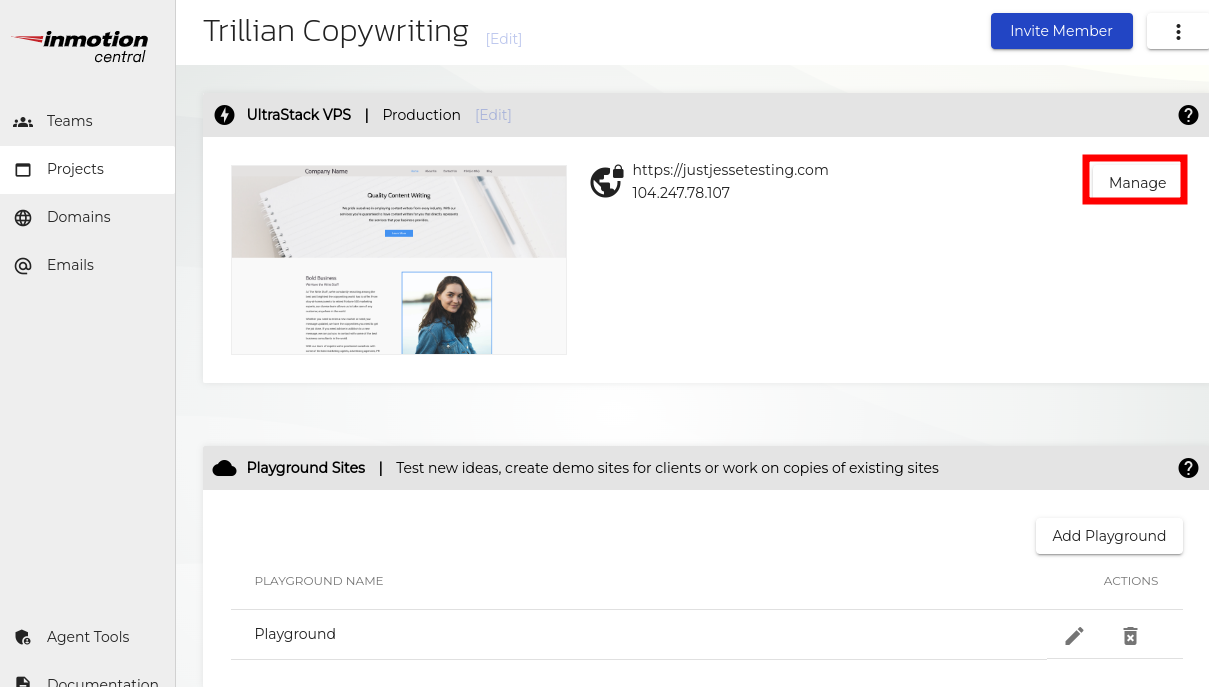Click the secure globe icon beside the URL
Screen dimensions: 1209x687
(607, 181)
